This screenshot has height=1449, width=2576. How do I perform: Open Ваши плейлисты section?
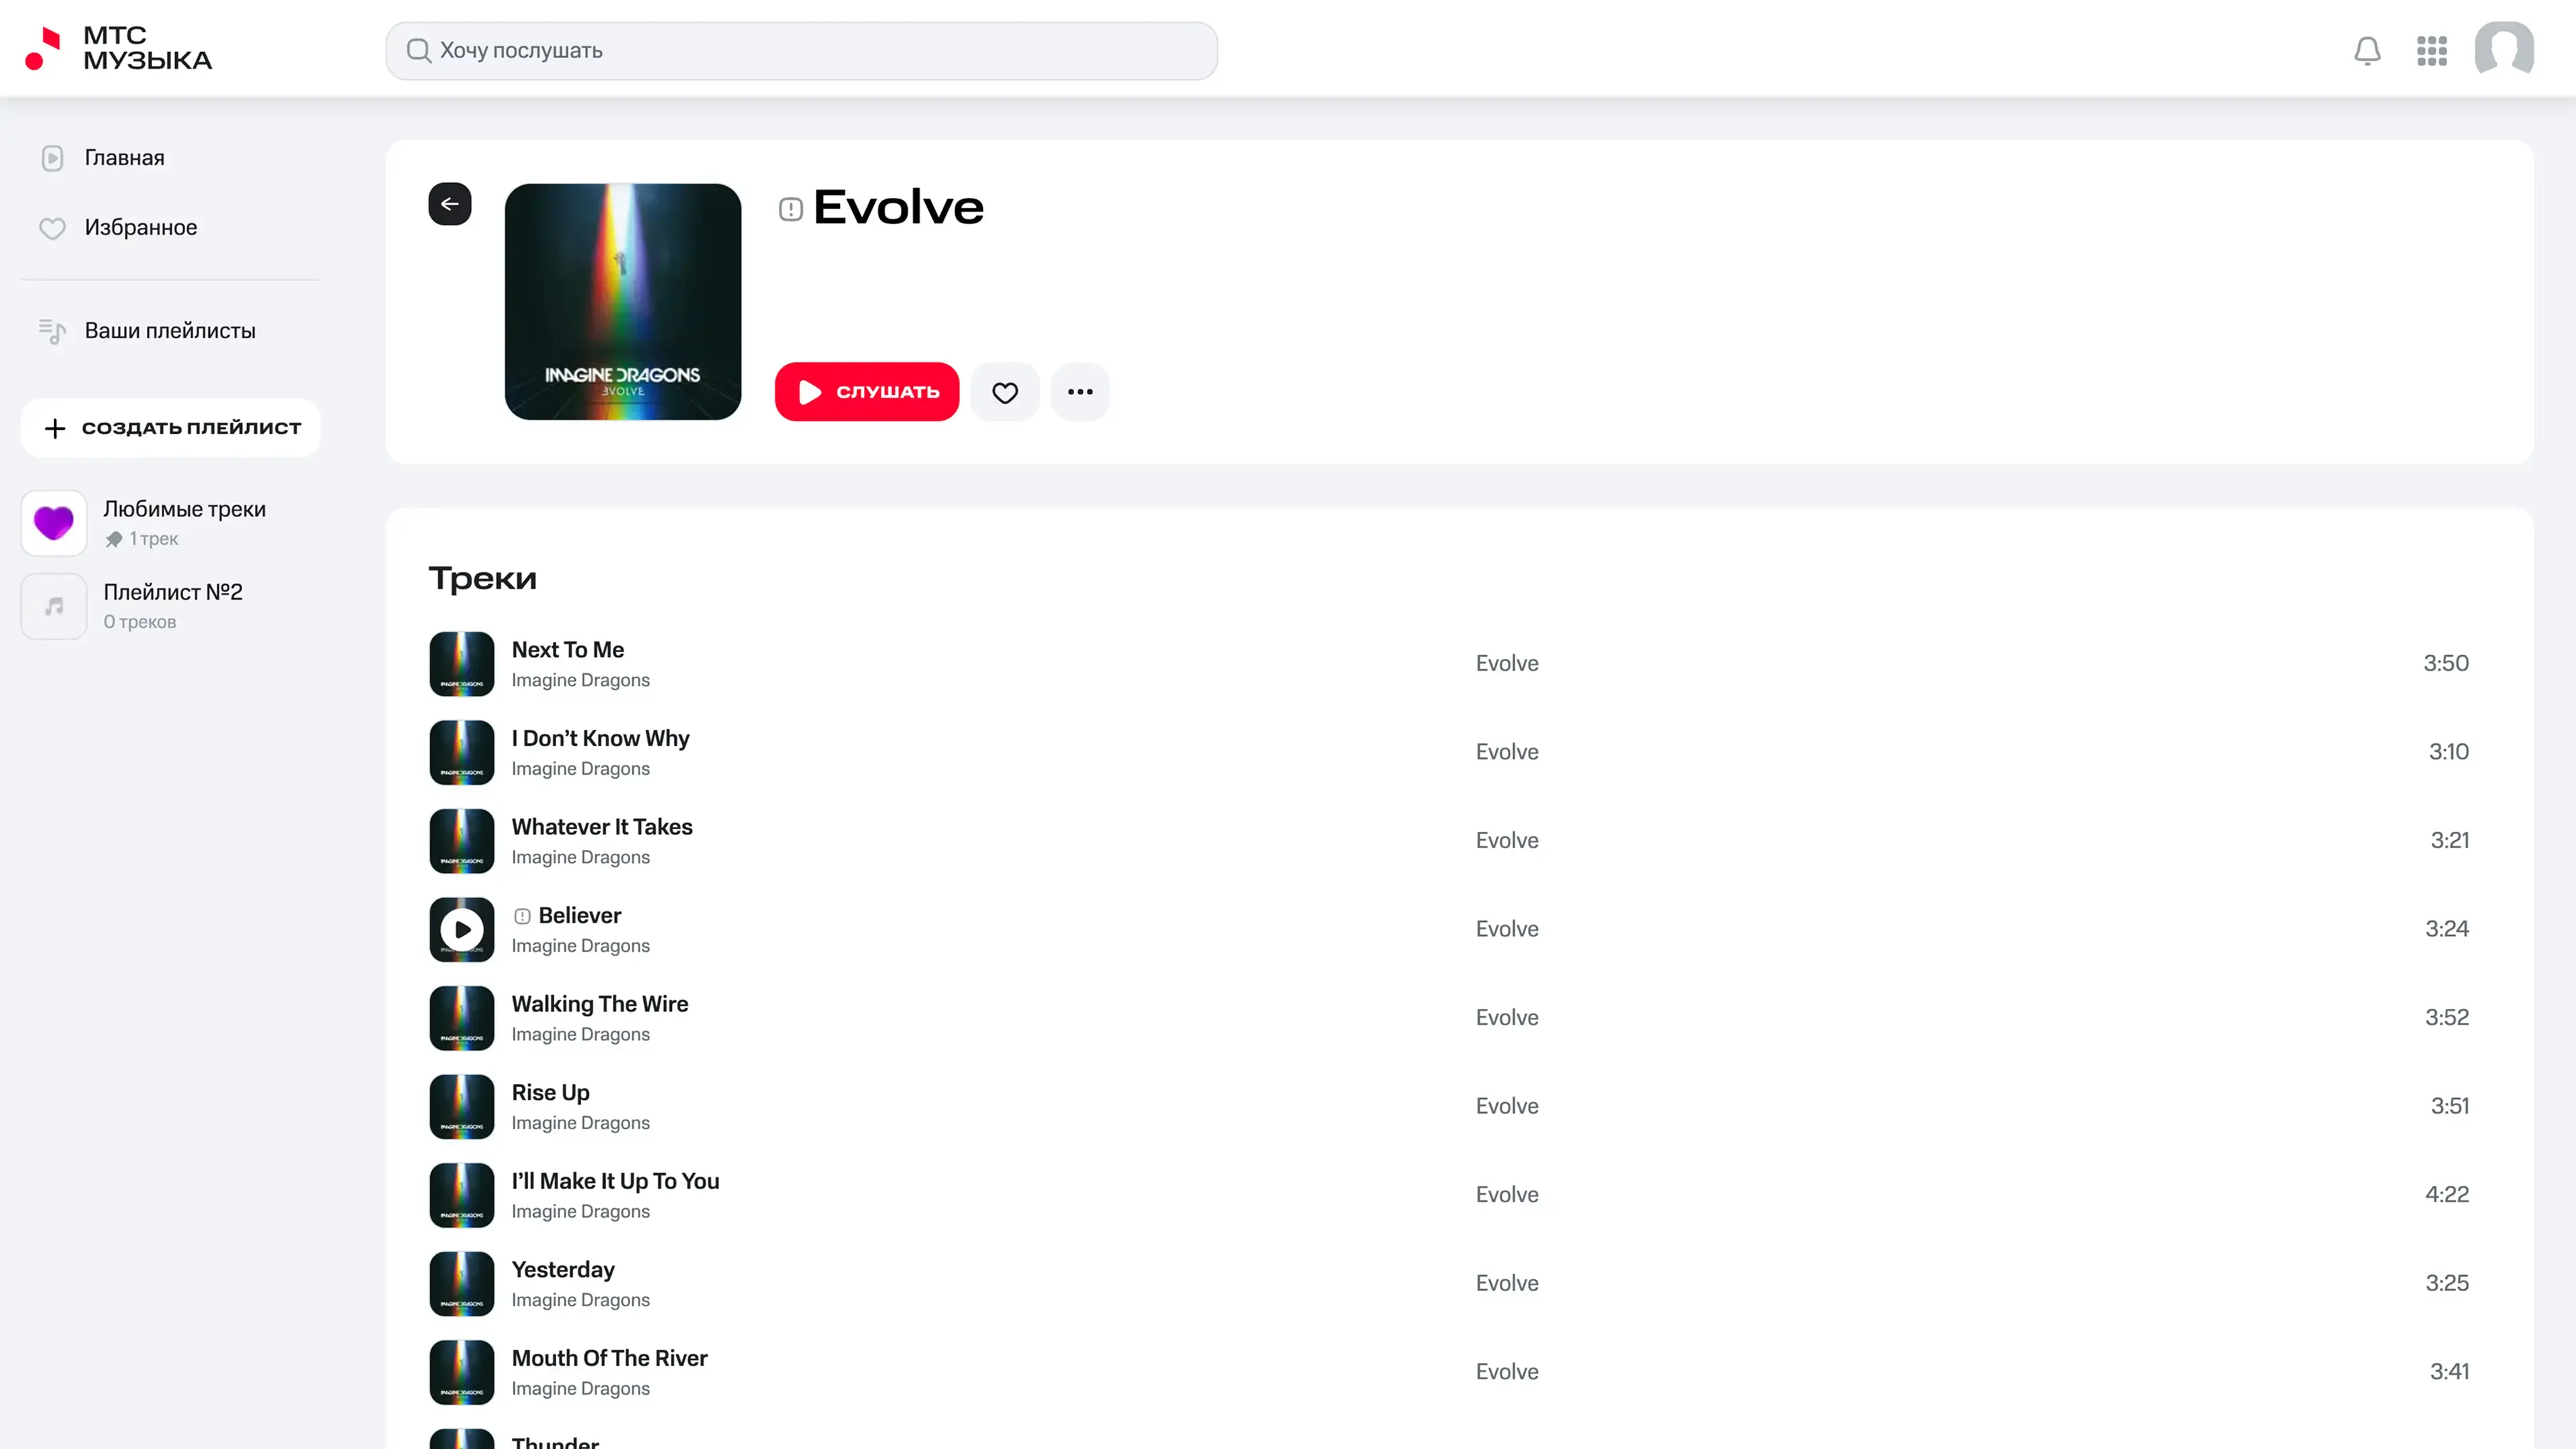(170, 331)
